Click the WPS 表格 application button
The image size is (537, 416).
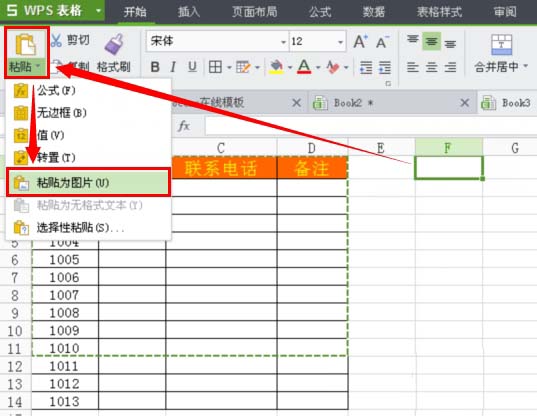[x=52, y=11]
